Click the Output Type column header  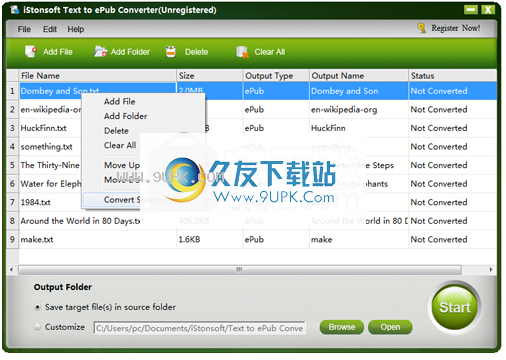276,76
